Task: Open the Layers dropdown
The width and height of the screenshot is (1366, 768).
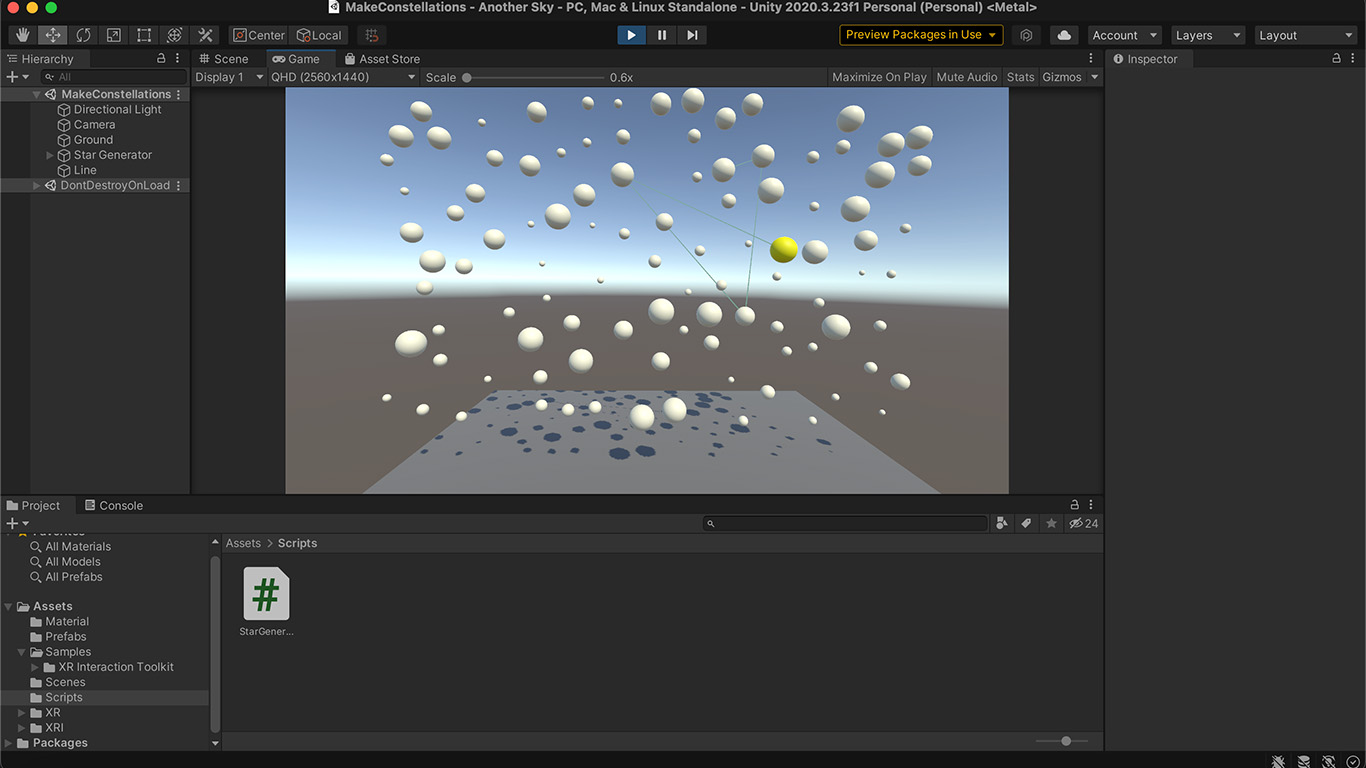Action: click(1207, 35)
